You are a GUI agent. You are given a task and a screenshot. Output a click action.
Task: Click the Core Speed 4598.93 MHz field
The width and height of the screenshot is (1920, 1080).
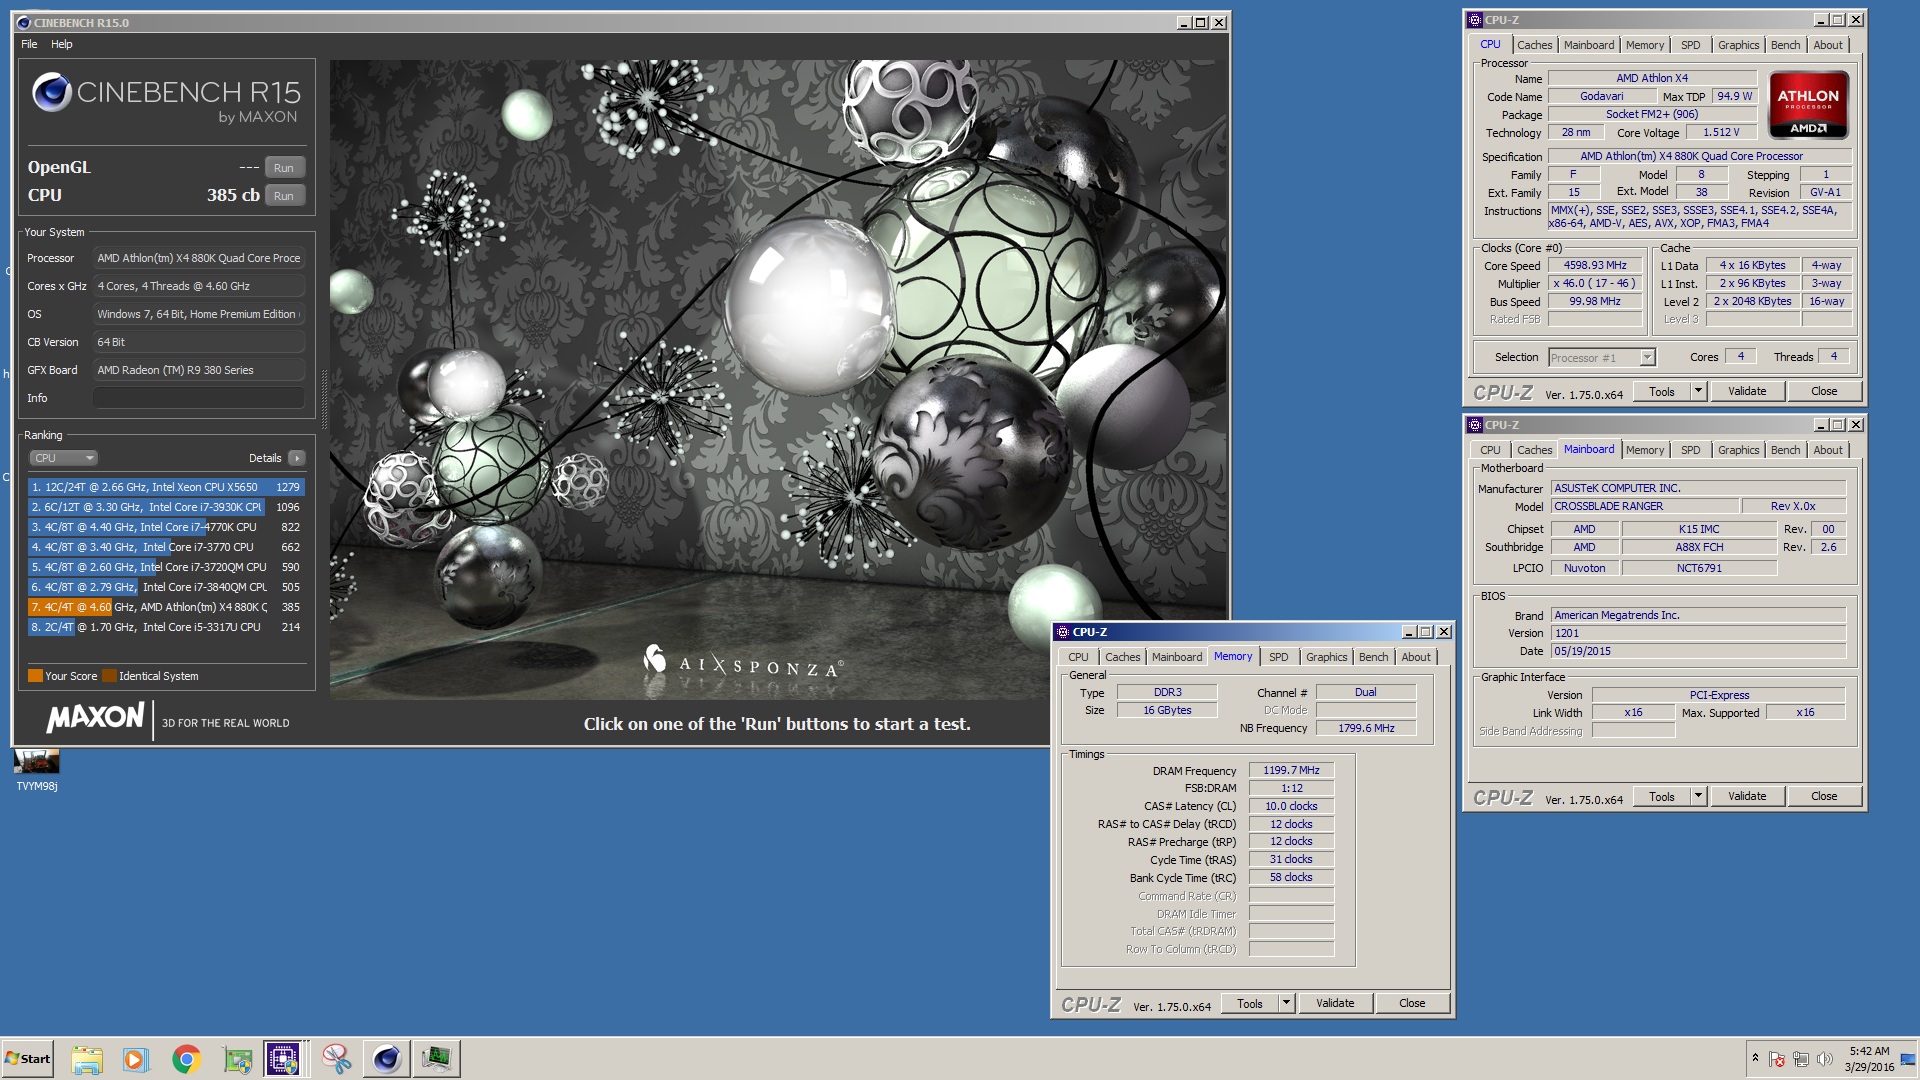[x=1595, y=265]
